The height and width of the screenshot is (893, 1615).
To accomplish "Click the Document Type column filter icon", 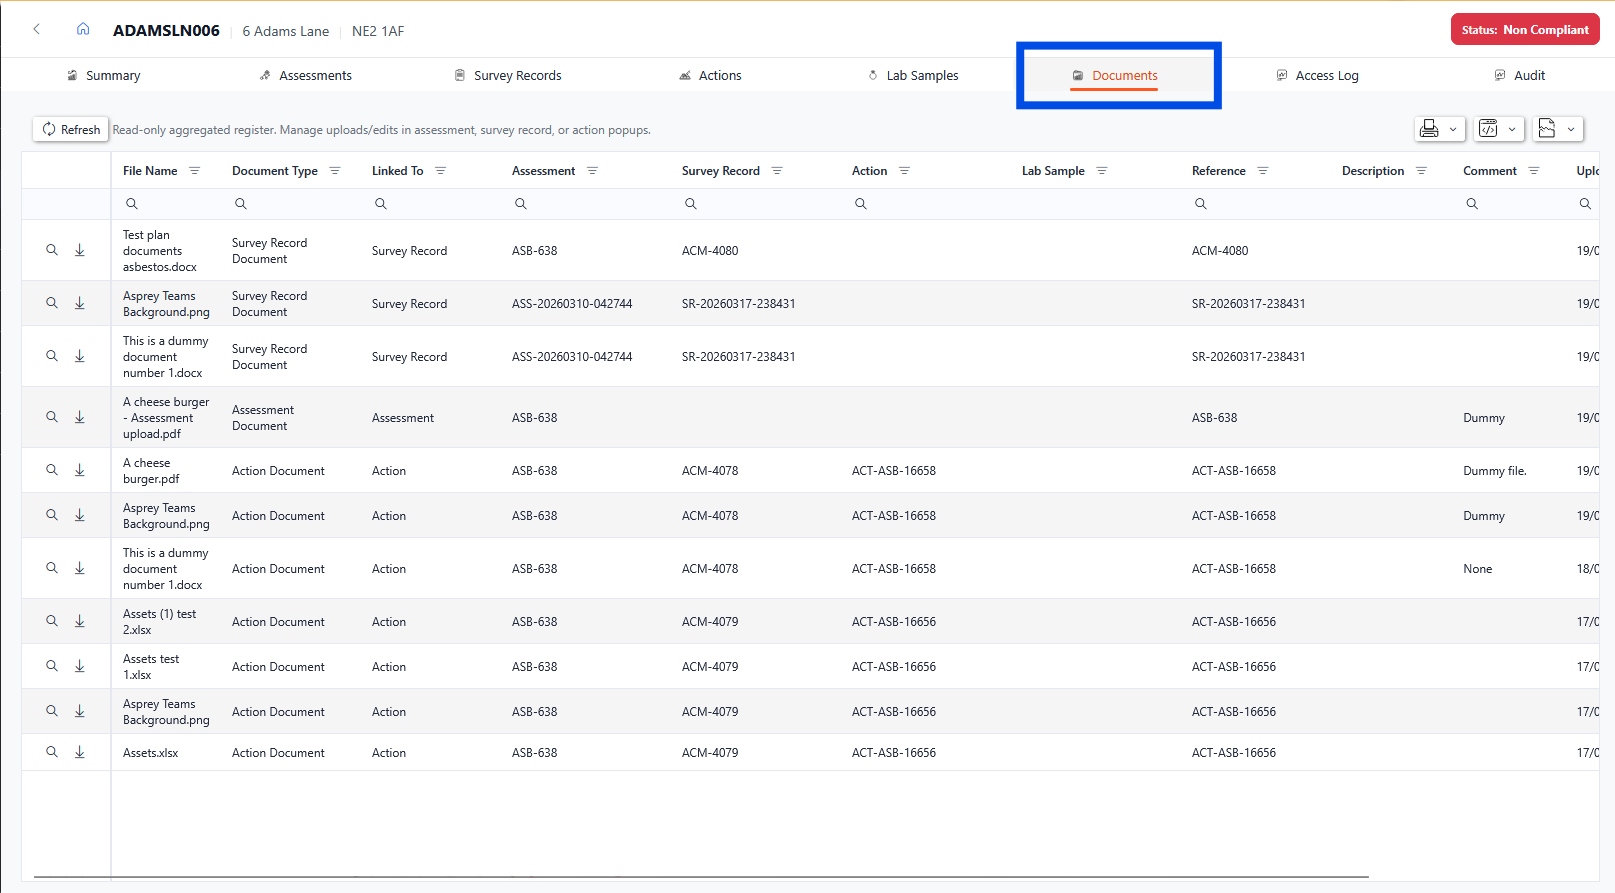I will click(x=335, y=171).
